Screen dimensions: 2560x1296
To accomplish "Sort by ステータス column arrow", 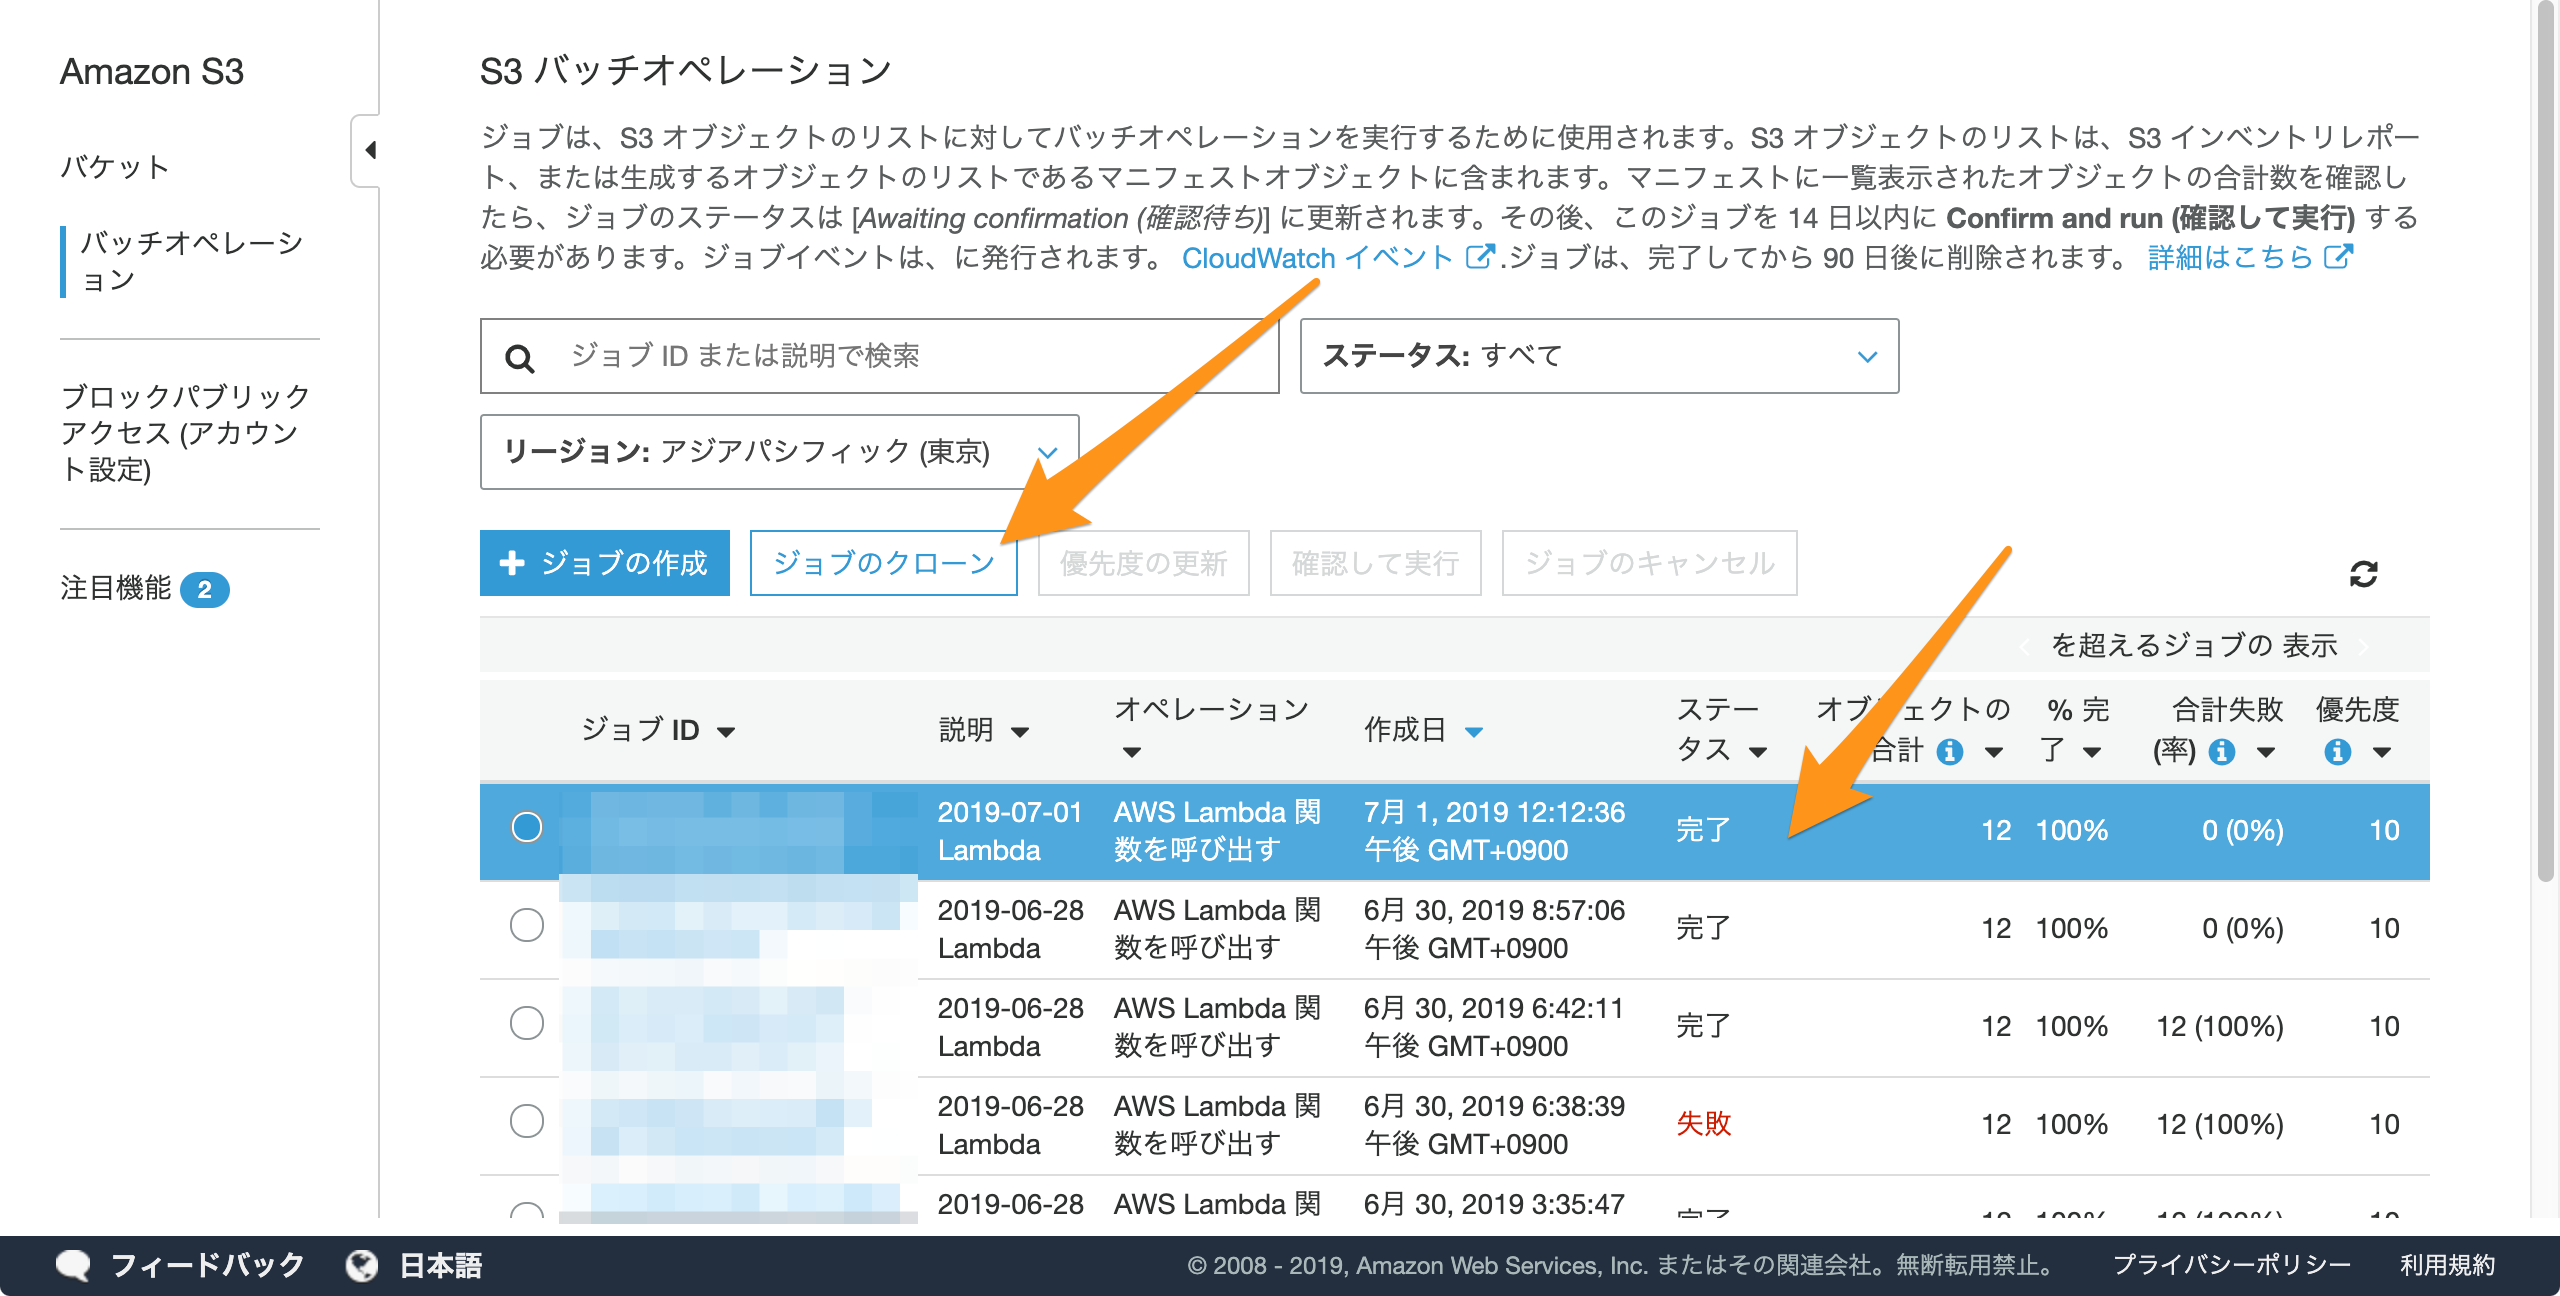I will click(1758, 752).
